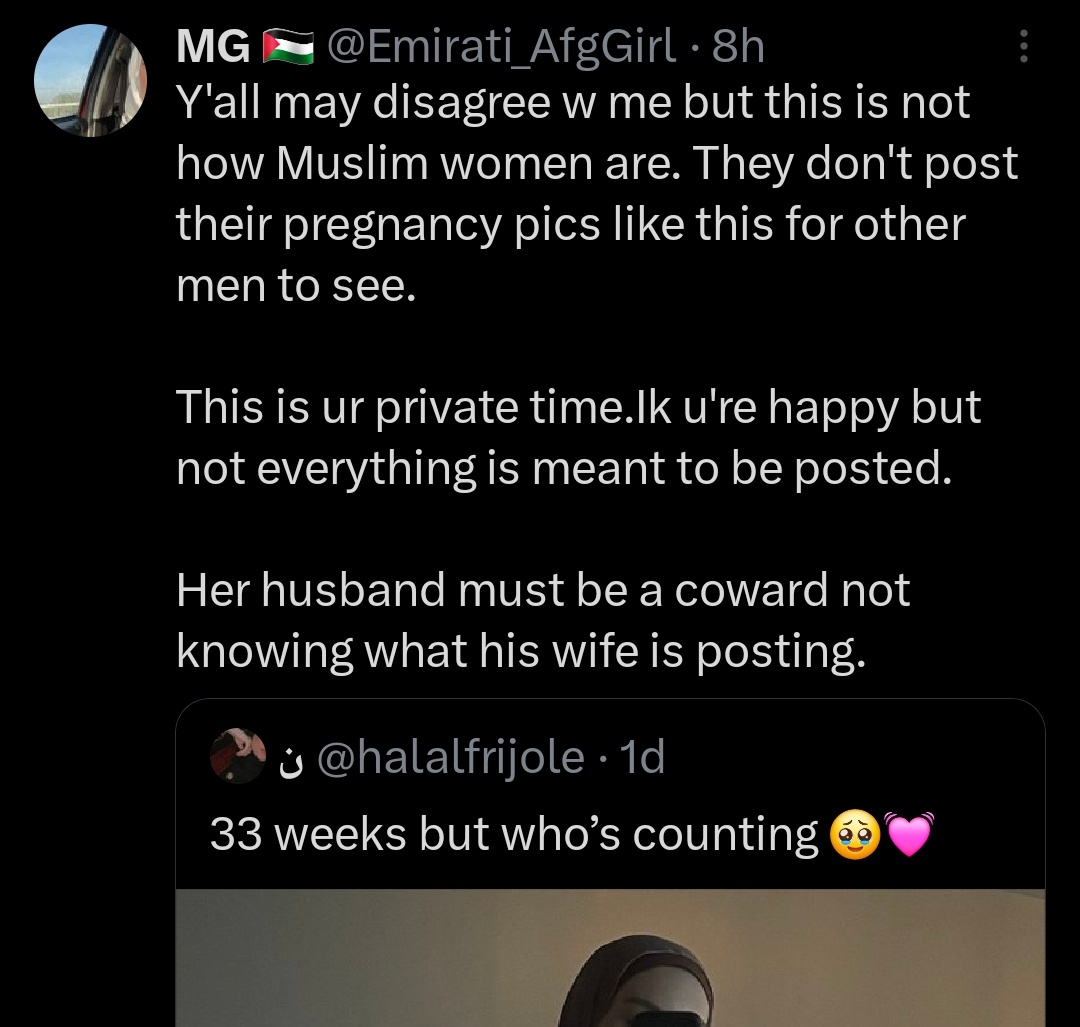Open tweet permalink via 8h timestamp
The height and width of the screenshot is (1027, 1080).
[x=738, y=47]
